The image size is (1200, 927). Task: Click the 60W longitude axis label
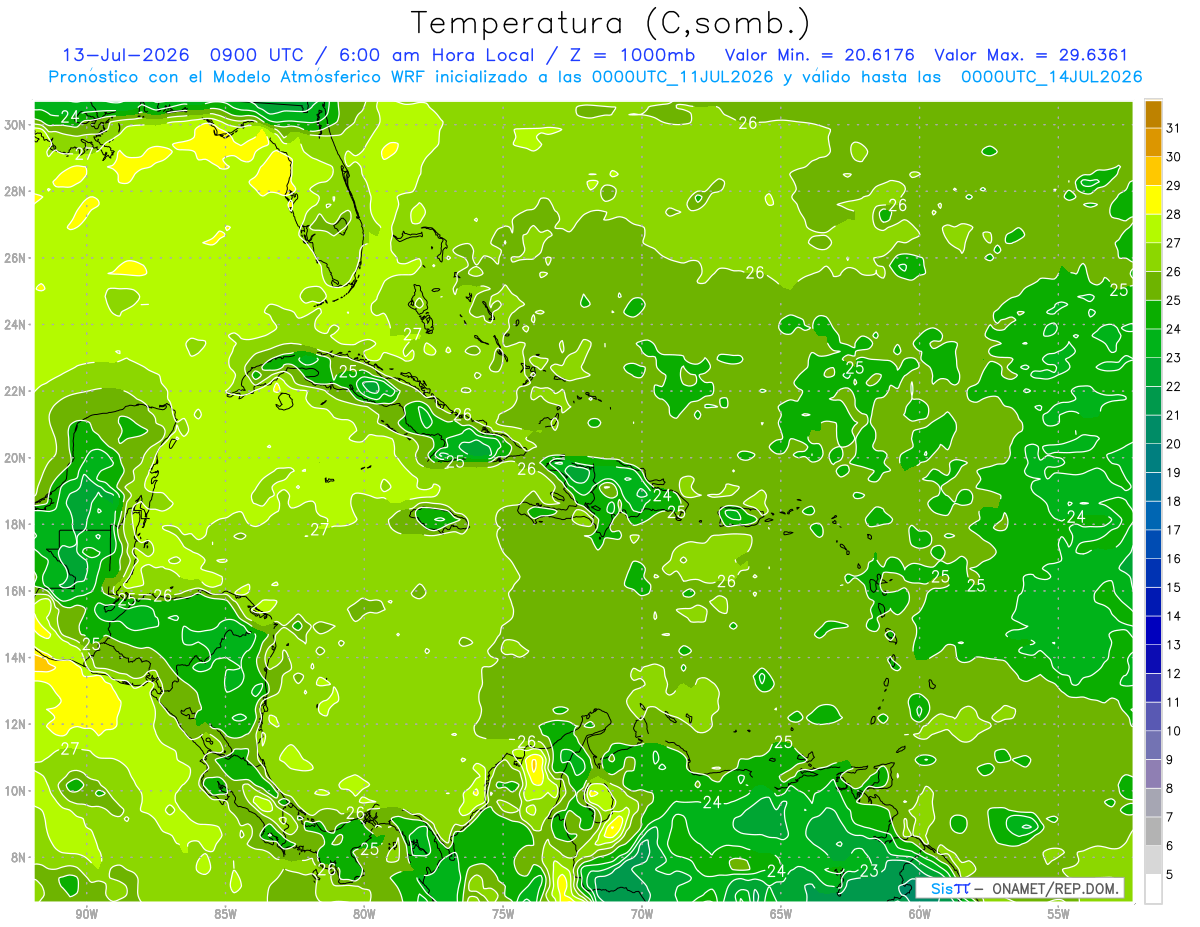click(x=920, y=913)
